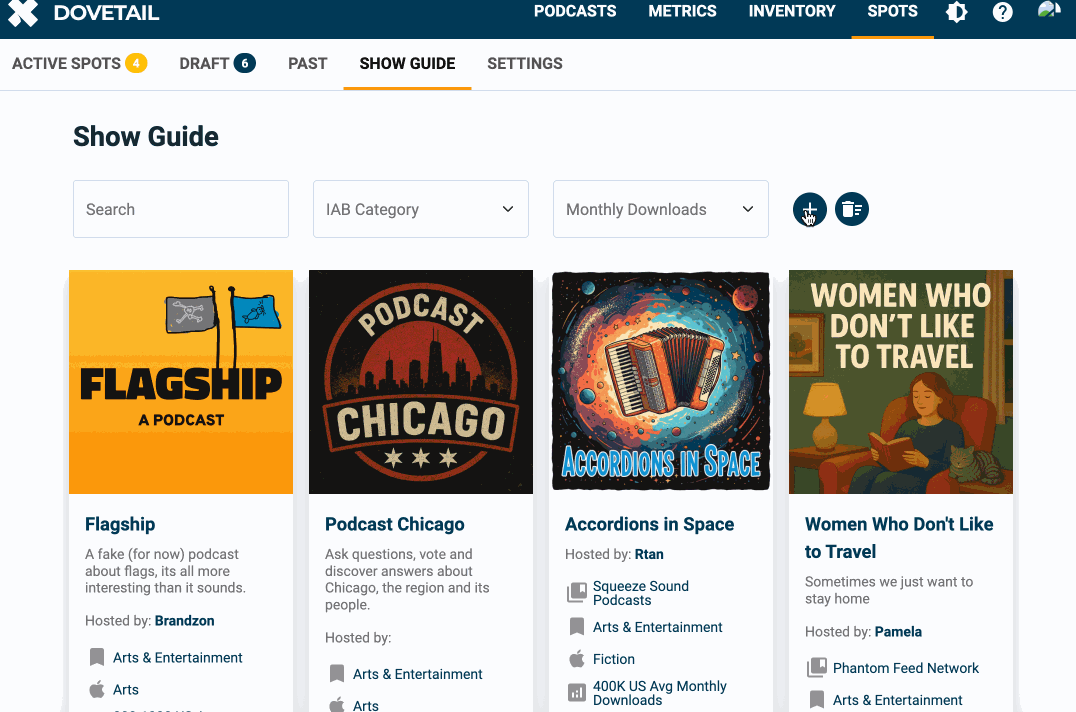The width and height of the screenshot is (1076, 712).
Task: Click the Accordions in Space title link
Action: [649, 524]
